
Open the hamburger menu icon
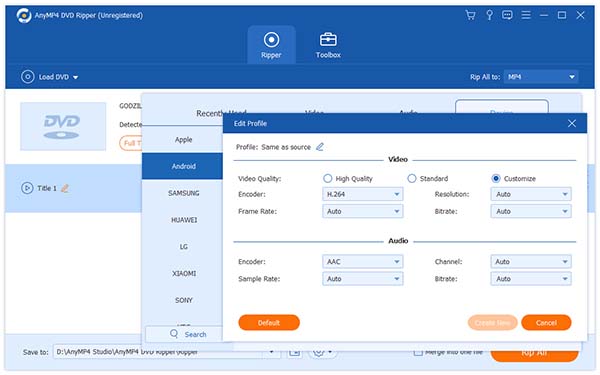click(x=526, y=15)
